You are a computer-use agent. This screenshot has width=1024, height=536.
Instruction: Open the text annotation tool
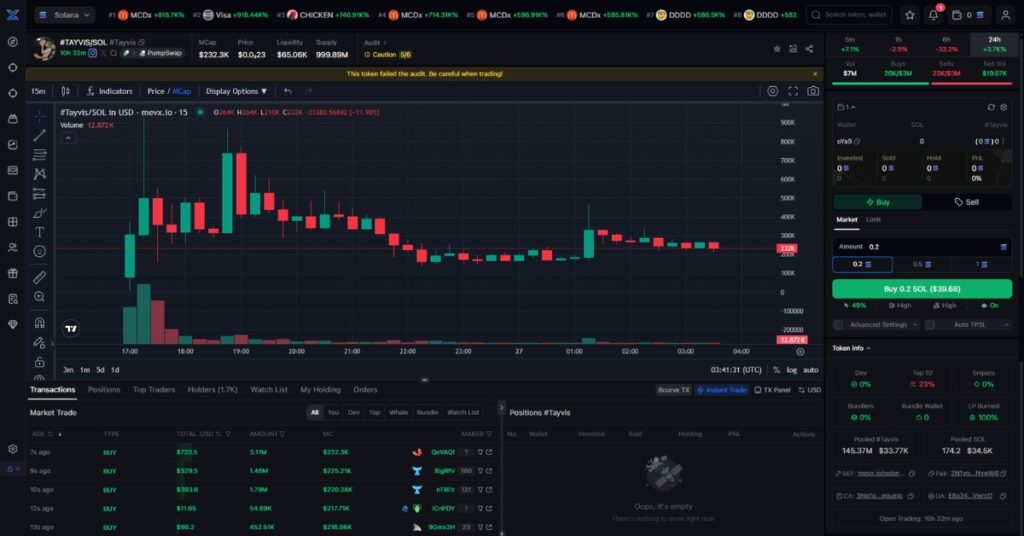[39, 232]
